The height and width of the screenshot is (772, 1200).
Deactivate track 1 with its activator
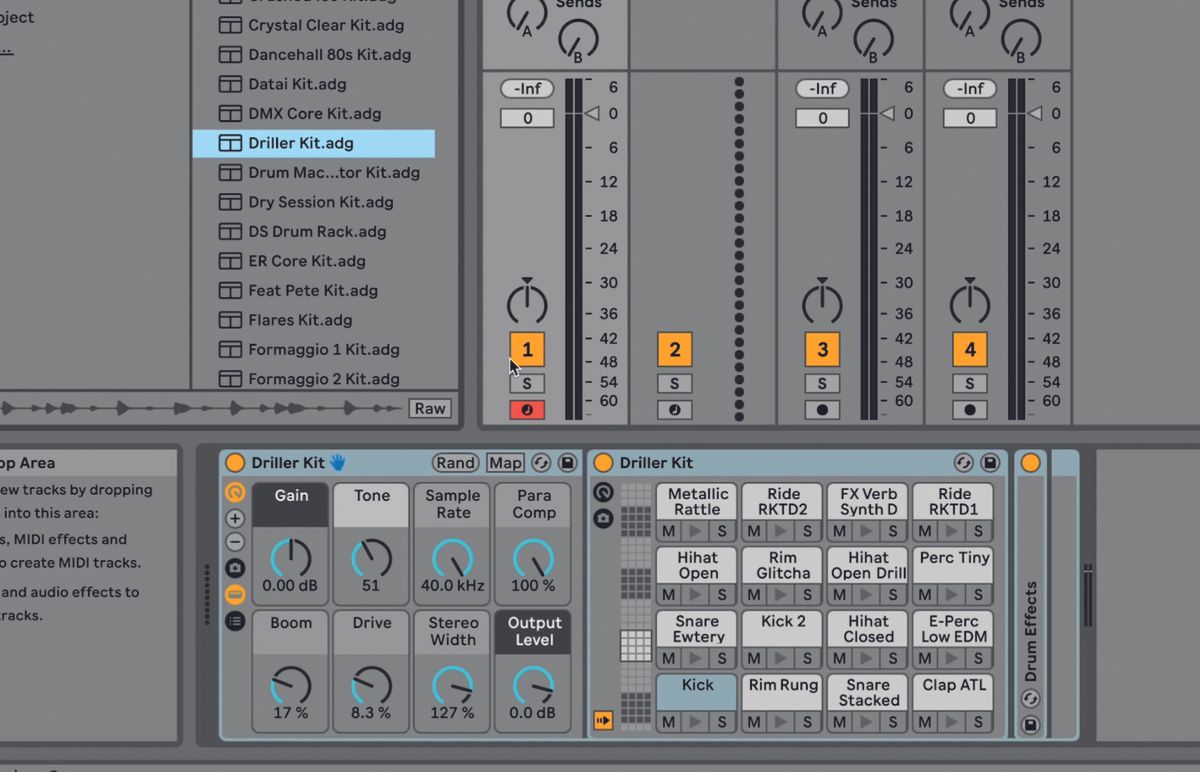[x=527, y=350]
